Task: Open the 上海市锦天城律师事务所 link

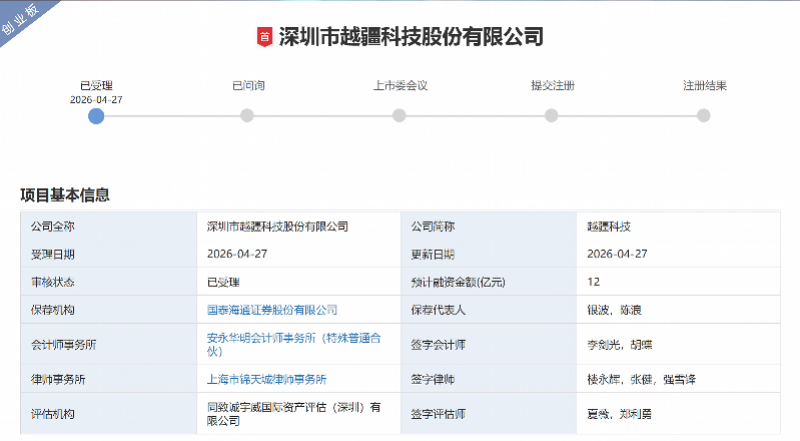Action: [266, 379]
